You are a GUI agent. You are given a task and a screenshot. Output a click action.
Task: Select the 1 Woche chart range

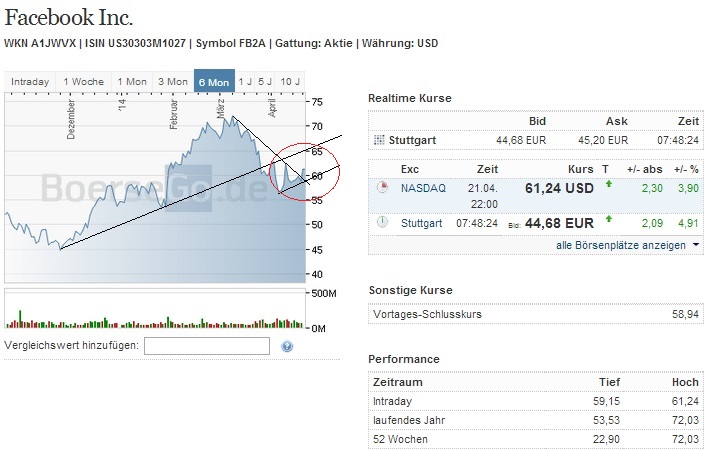coord(83,82)
